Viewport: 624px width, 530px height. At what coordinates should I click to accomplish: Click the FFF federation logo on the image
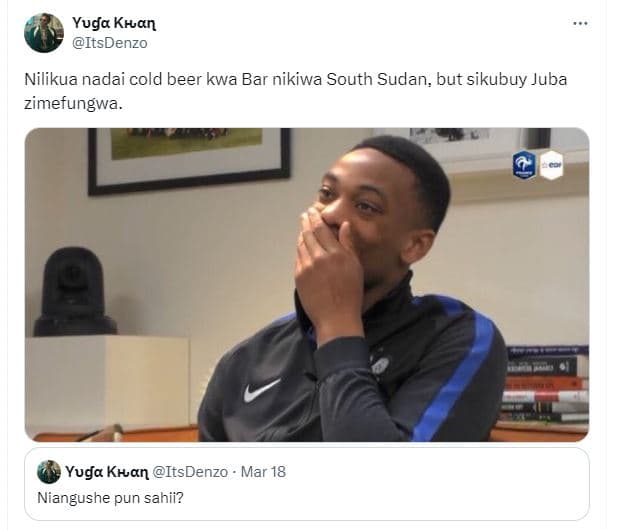click(524, 164)
